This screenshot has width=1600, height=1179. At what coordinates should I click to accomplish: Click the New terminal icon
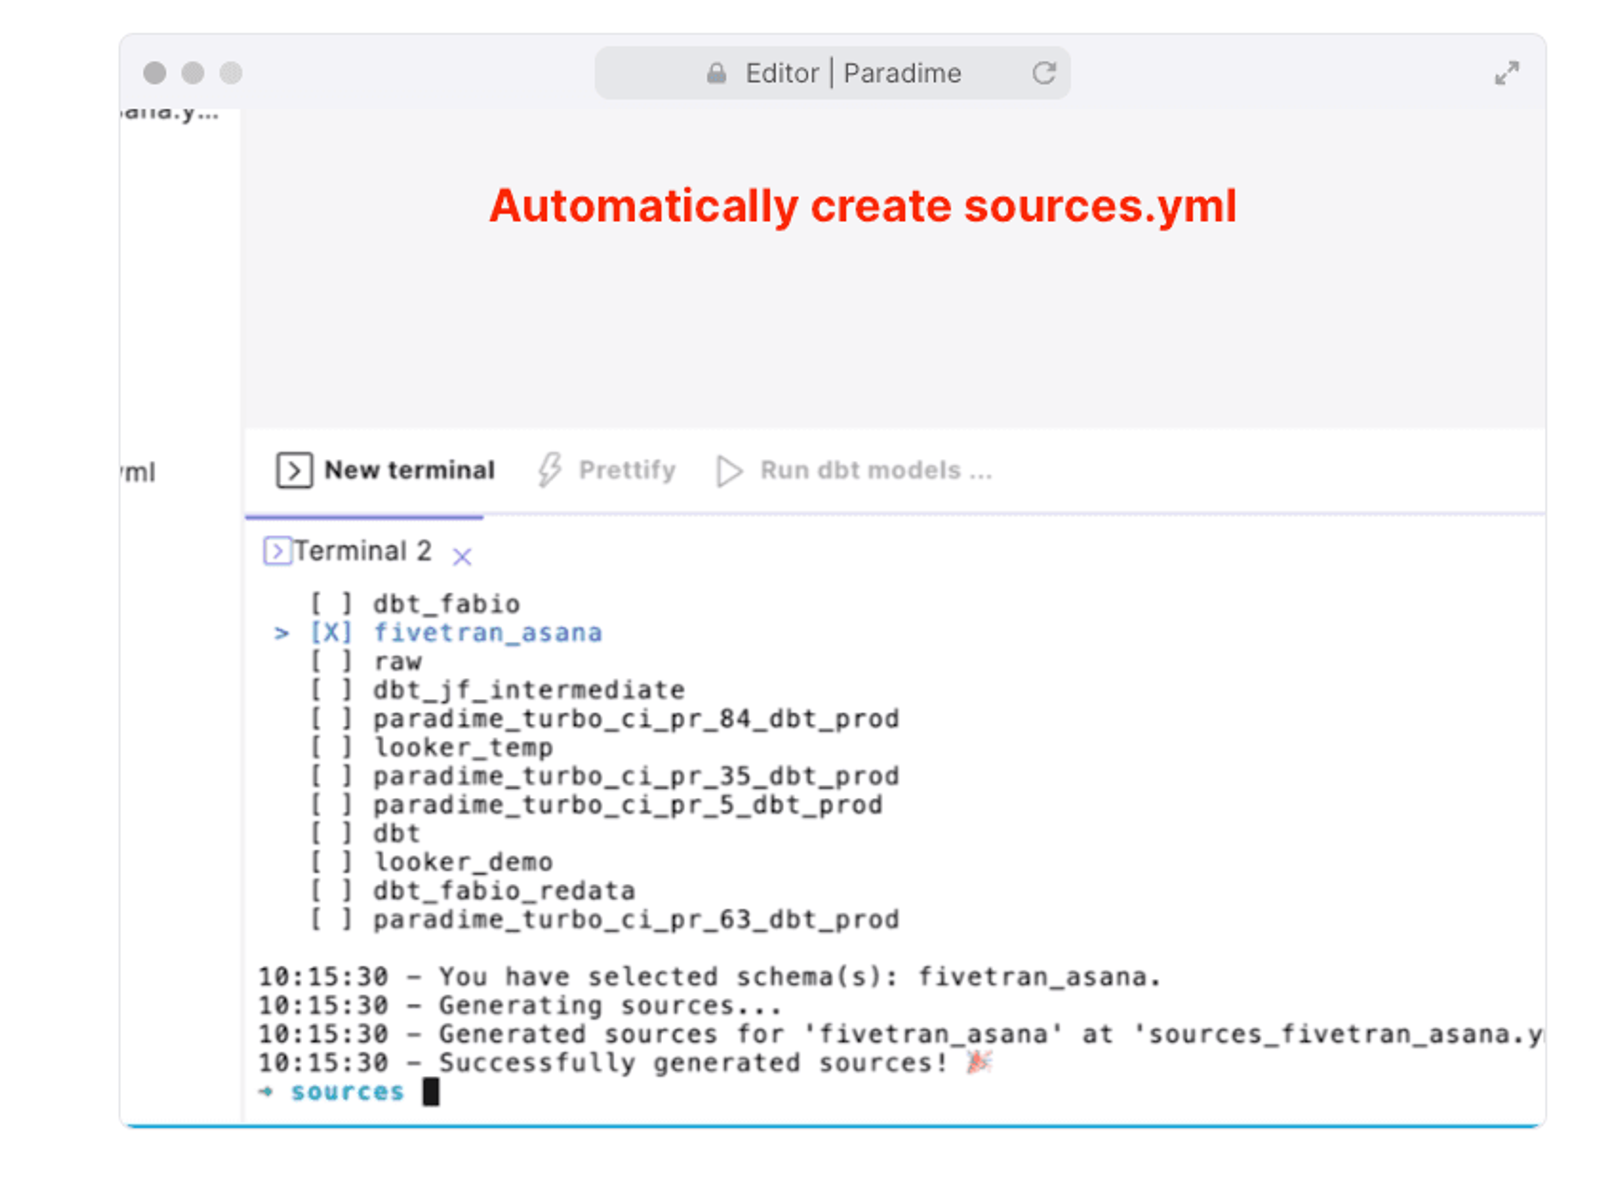point(294,470)
